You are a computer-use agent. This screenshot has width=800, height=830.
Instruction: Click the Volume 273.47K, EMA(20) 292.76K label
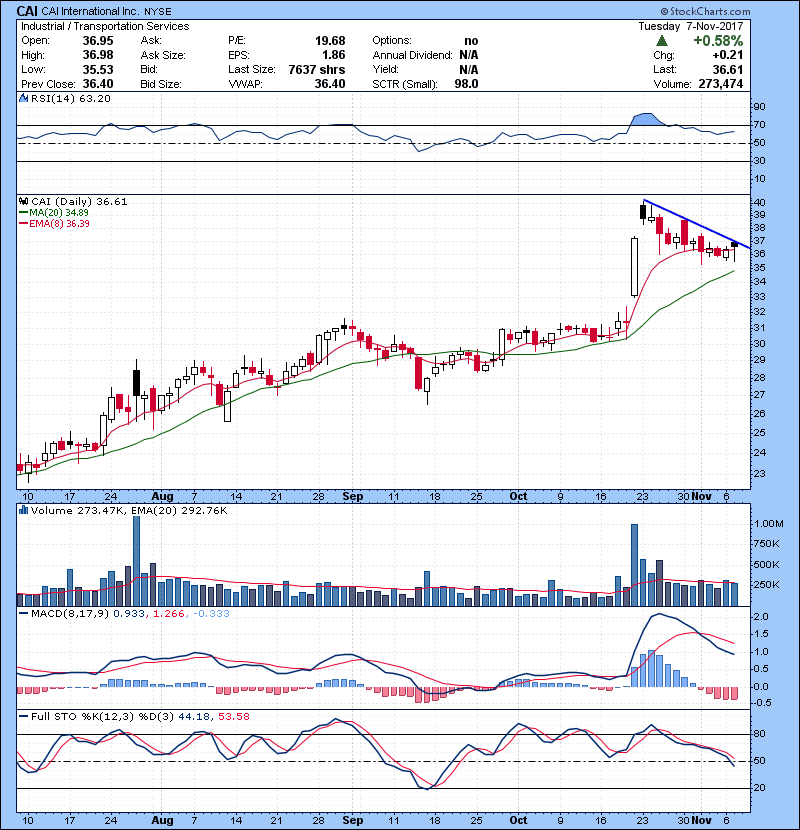[x=129, y=510]
